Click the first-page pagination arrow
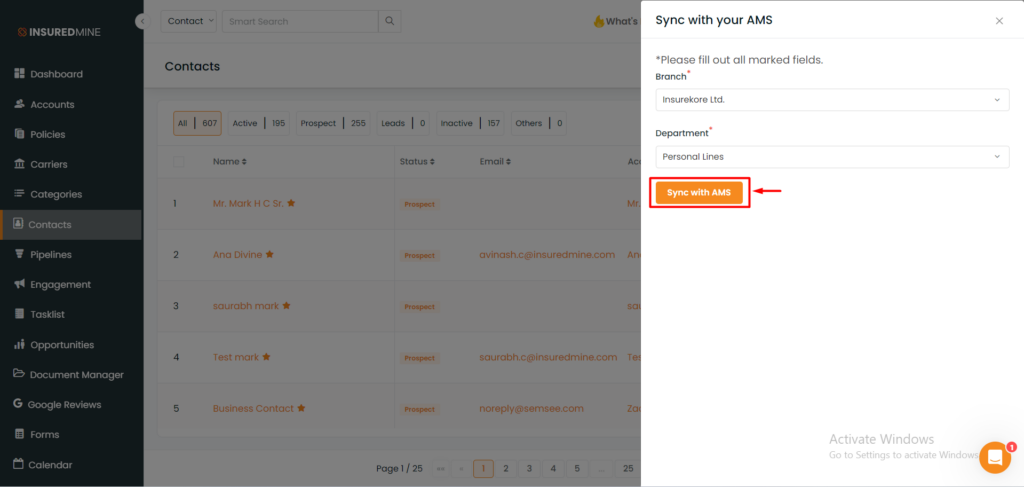 [x=440, y=468]
